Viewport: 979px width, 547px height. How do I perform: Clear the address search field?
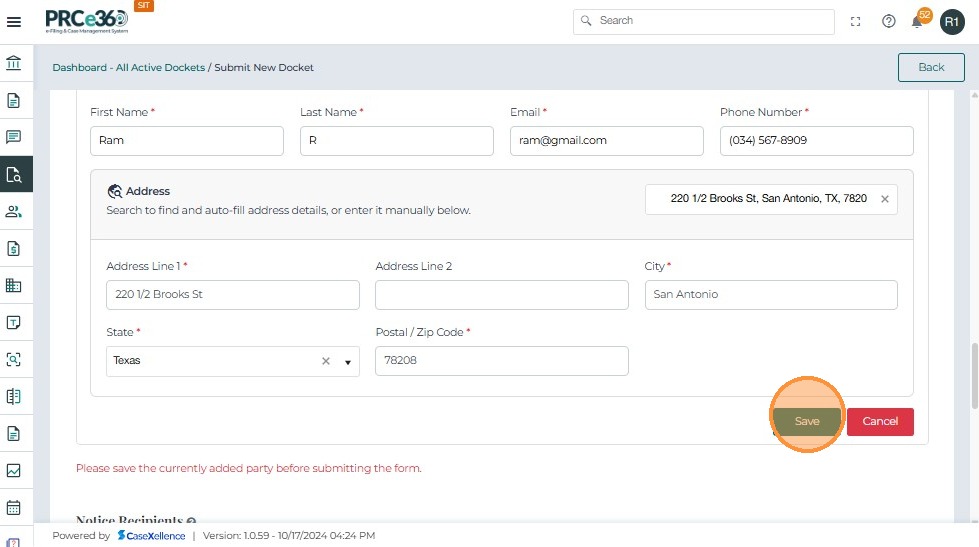click(884, 199)
